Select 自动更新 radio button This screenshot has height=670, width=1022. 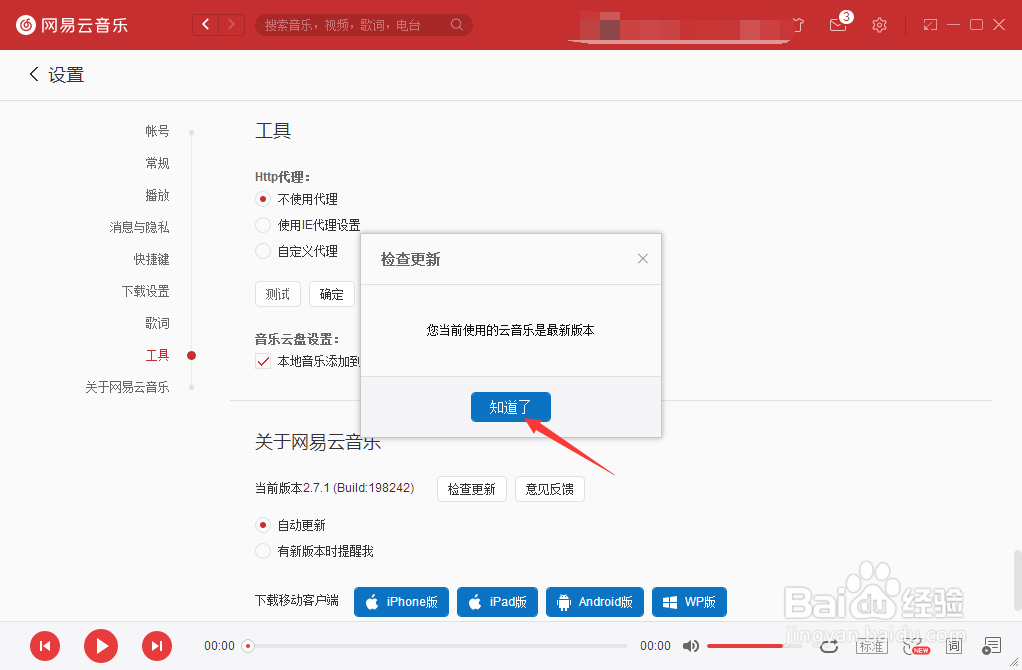[x=263, y=525]
